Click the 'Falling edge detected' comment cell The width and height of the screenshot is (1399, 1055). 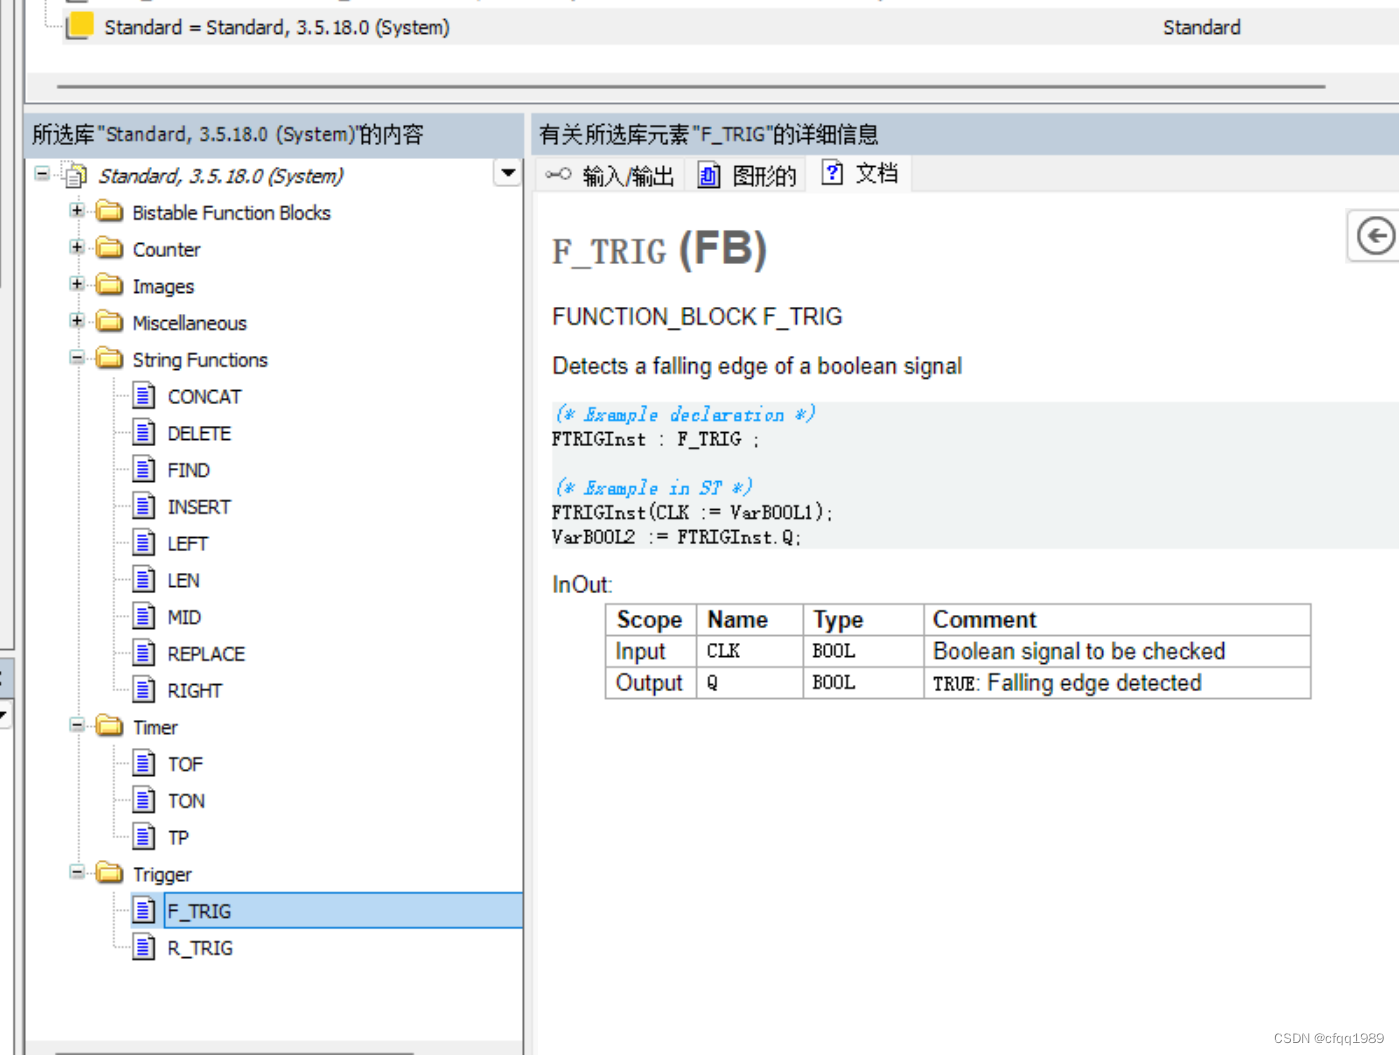coord(1117,683)
